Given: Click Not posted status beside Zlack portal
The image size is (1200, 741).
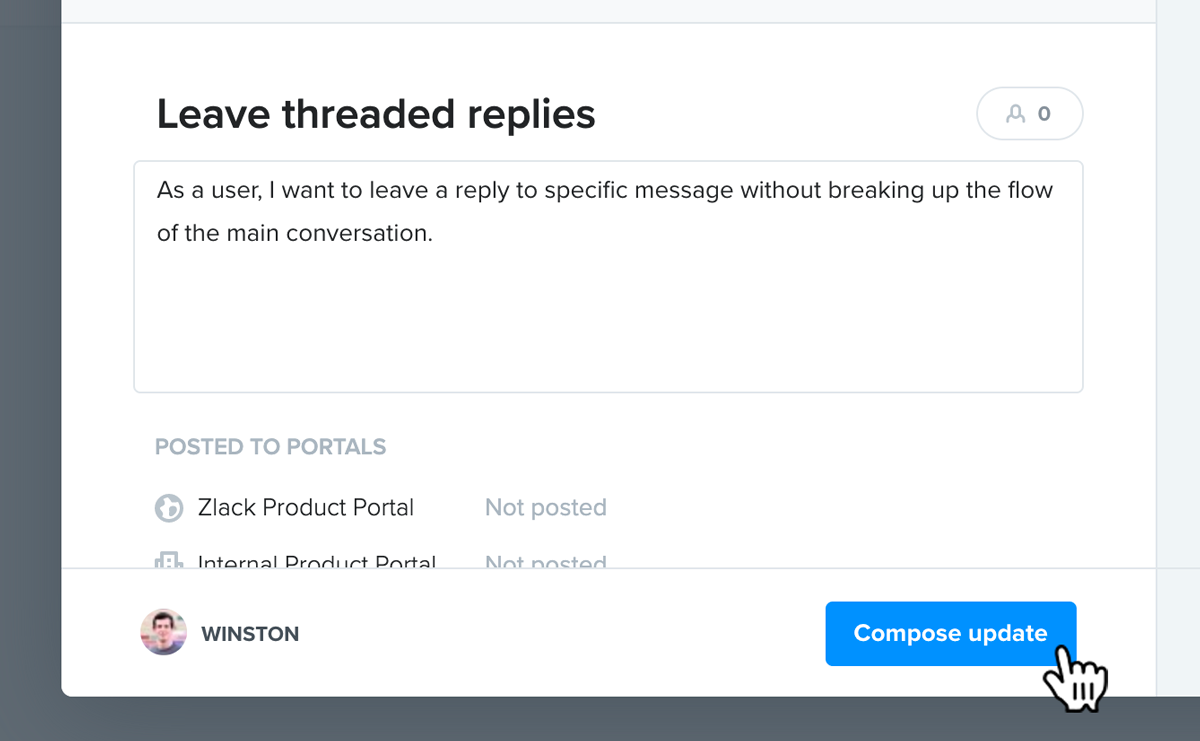Looking at the screenshot, I should tap(546, 507).
